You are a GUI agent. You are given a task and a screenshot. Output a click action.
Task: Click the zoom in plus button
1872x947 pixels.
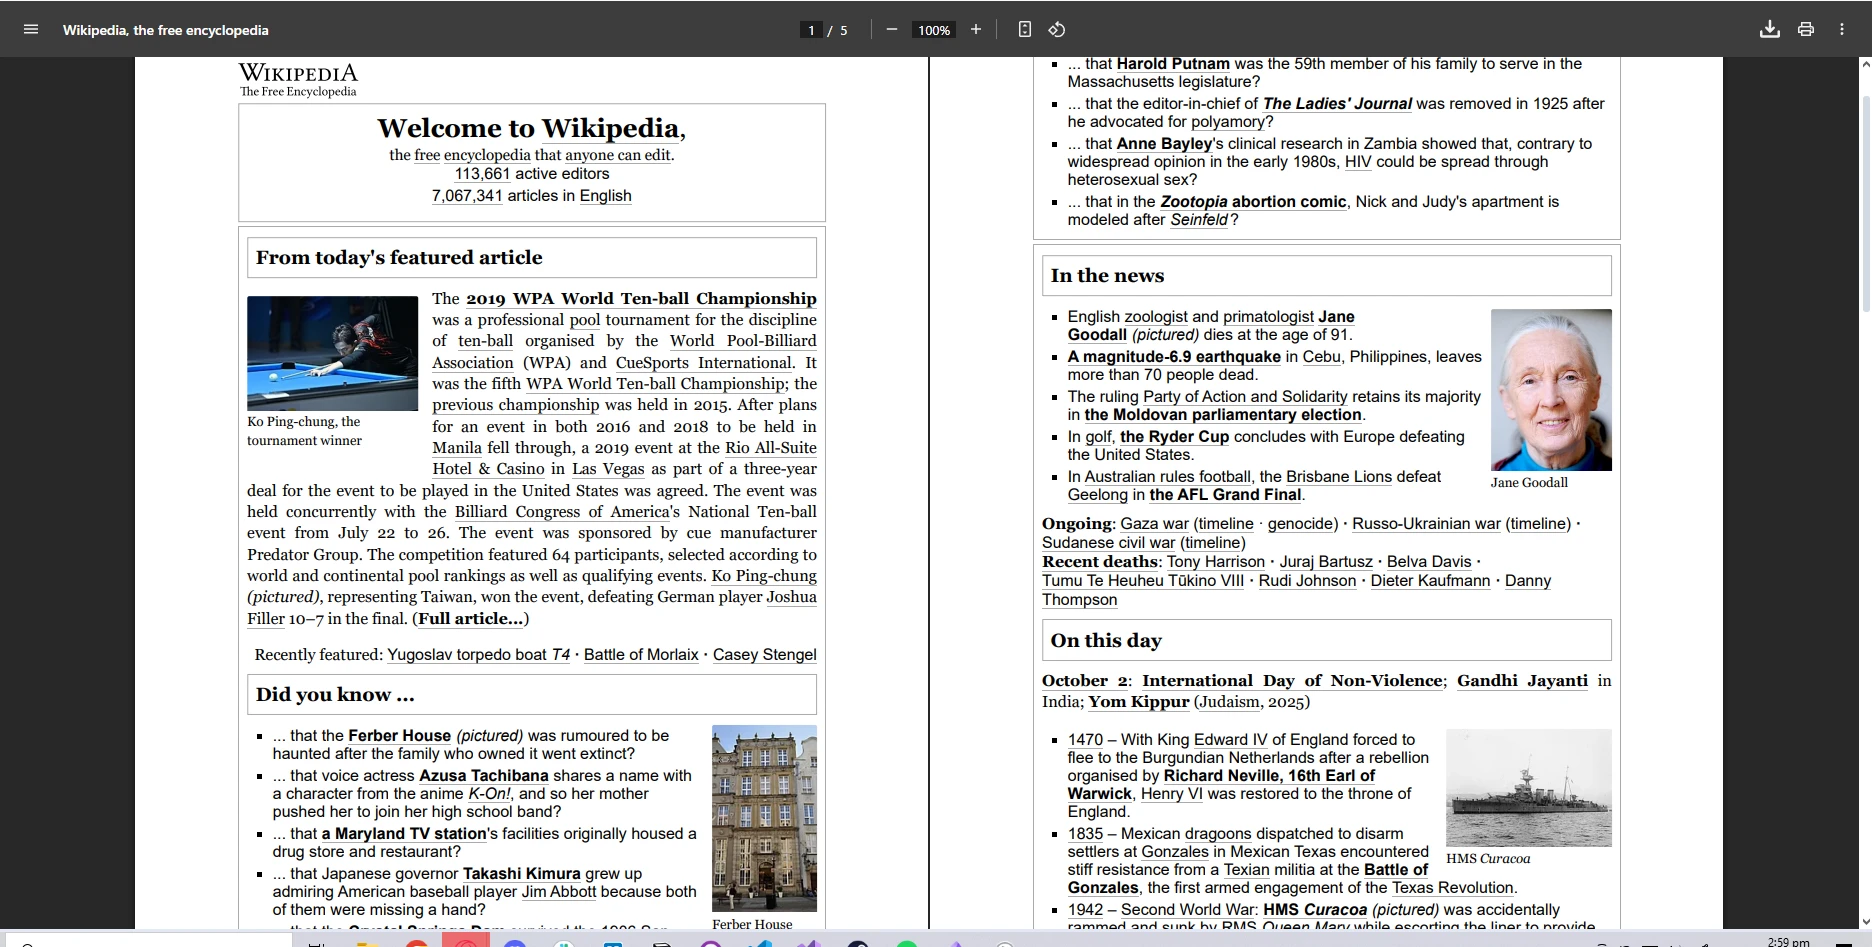[x=976, y=30]
